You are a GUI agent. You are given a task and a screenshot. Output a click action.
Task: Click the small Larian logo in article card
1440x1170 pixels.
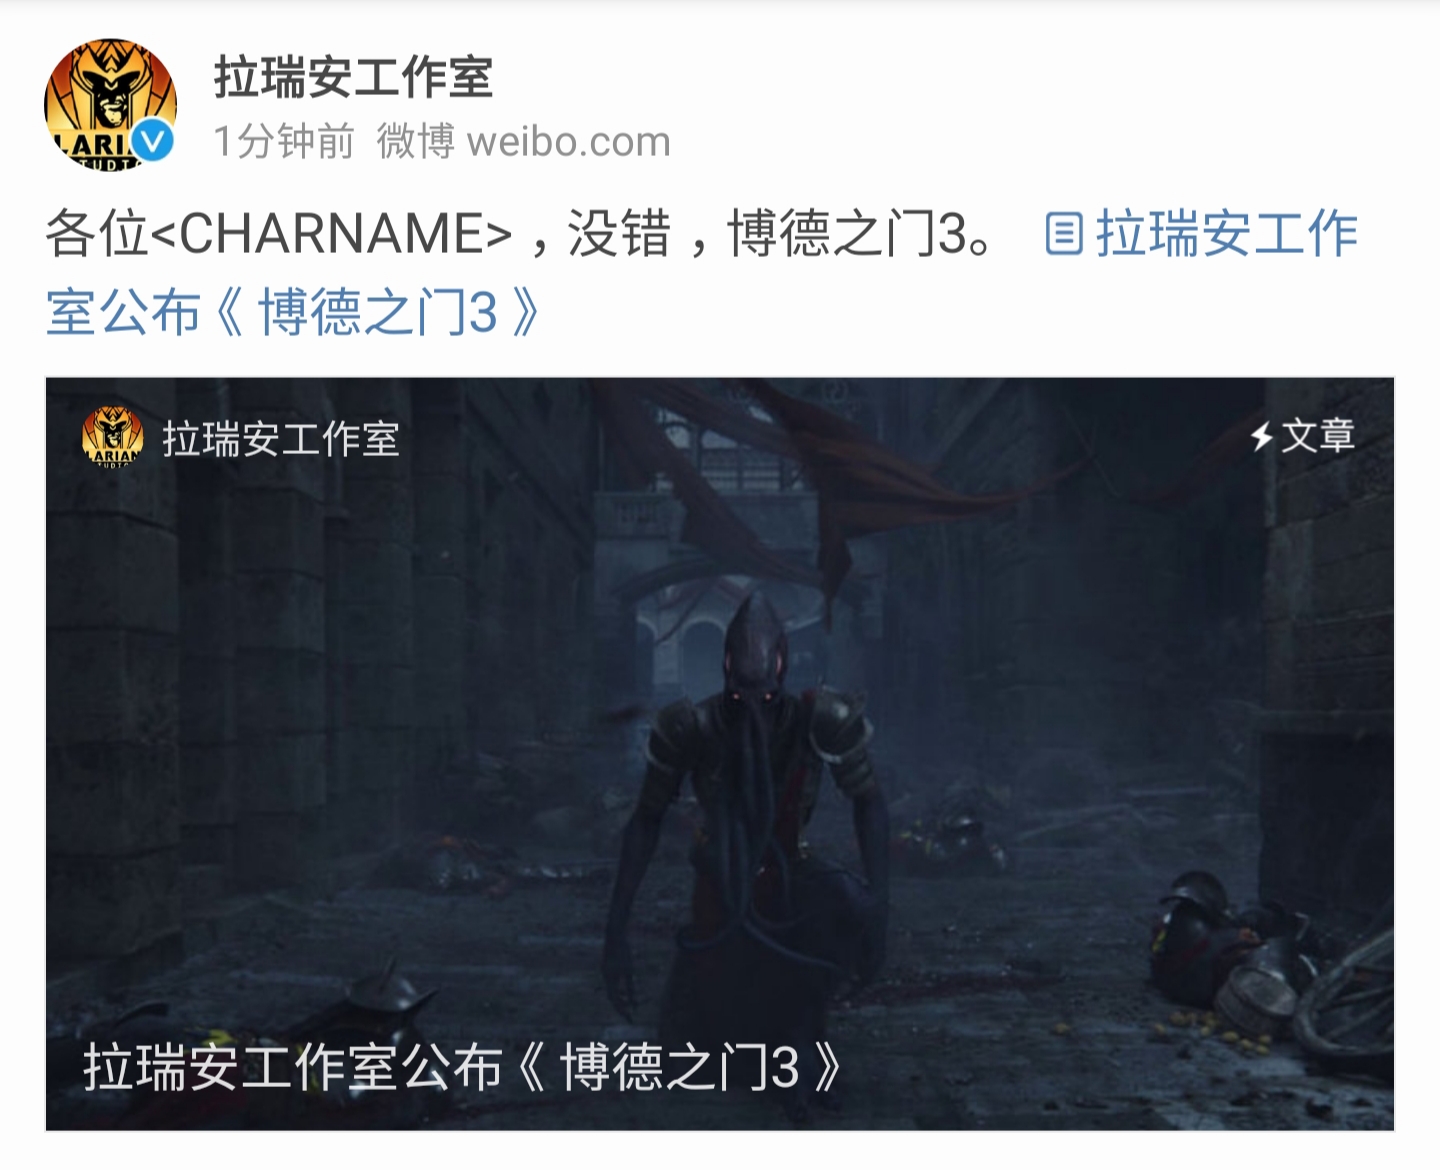click(x=112, y=437)
